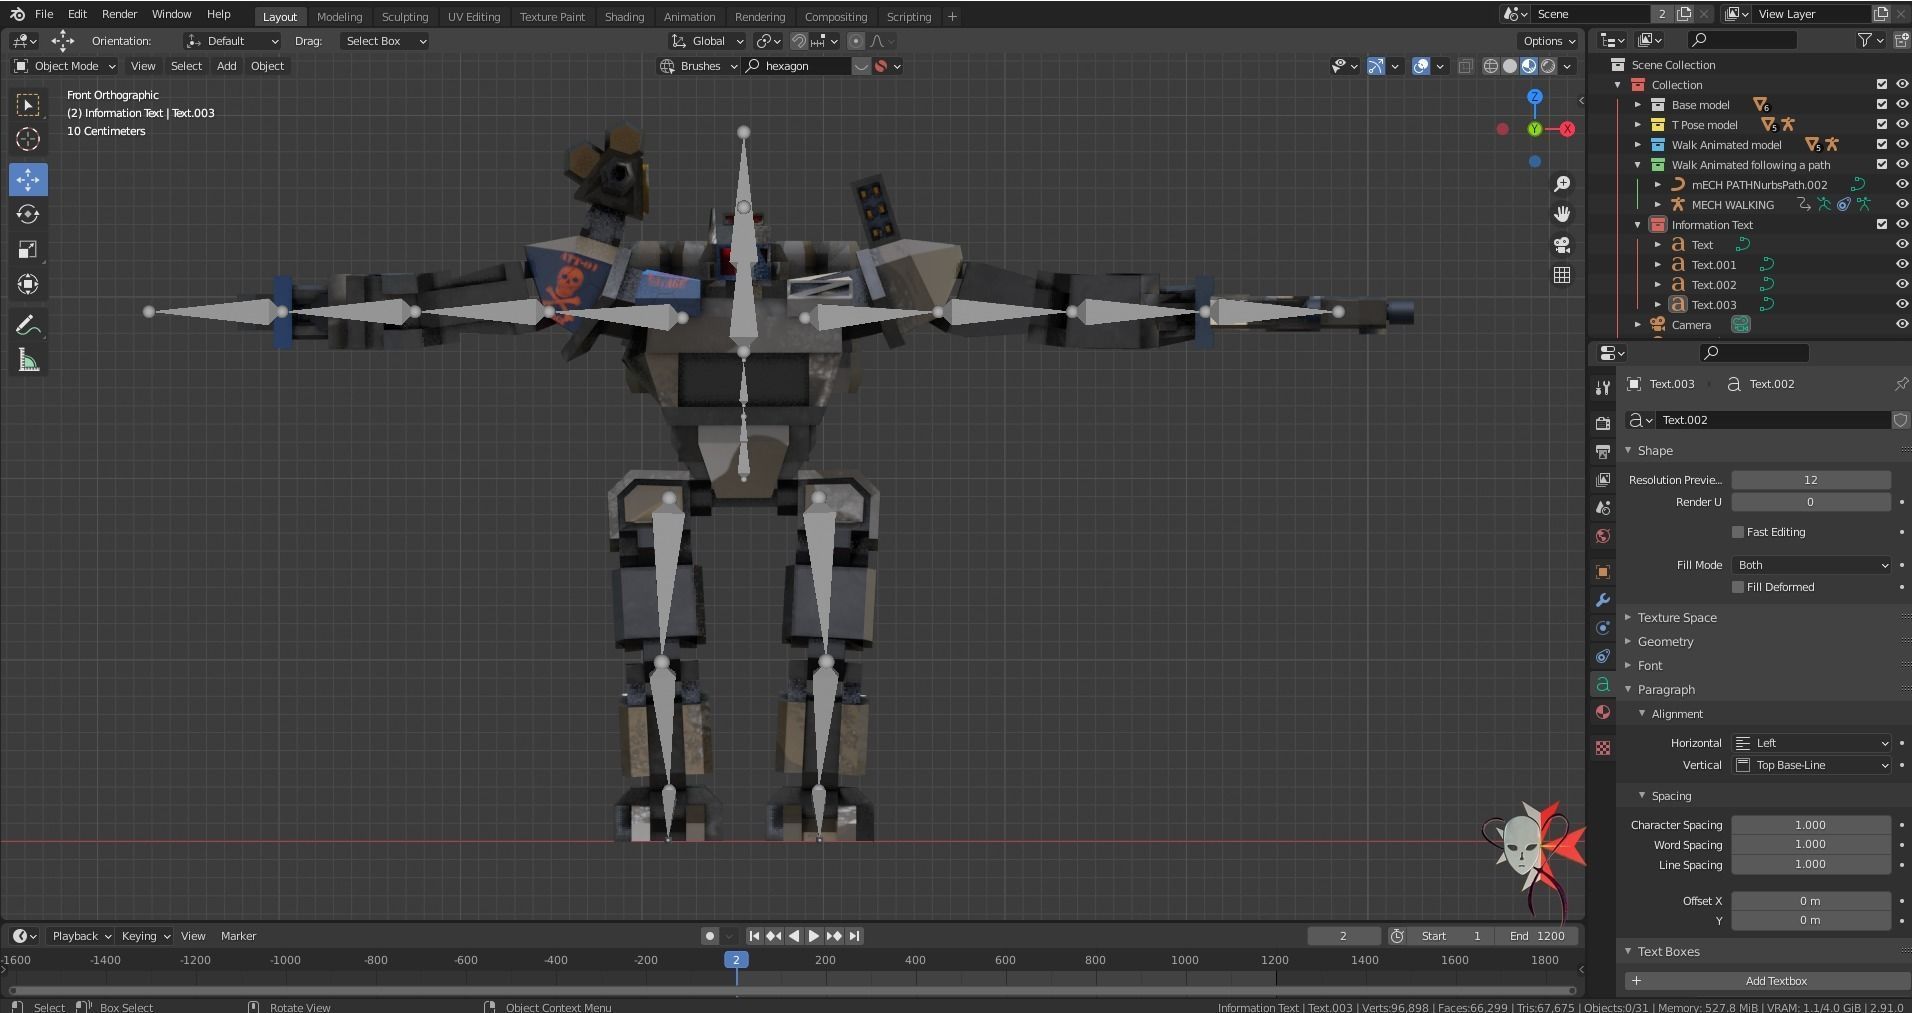The width and height of the screenshot is (1912, 1013).
Task: Enable the Fast Editing checkbox
Action: (1737, 532)
